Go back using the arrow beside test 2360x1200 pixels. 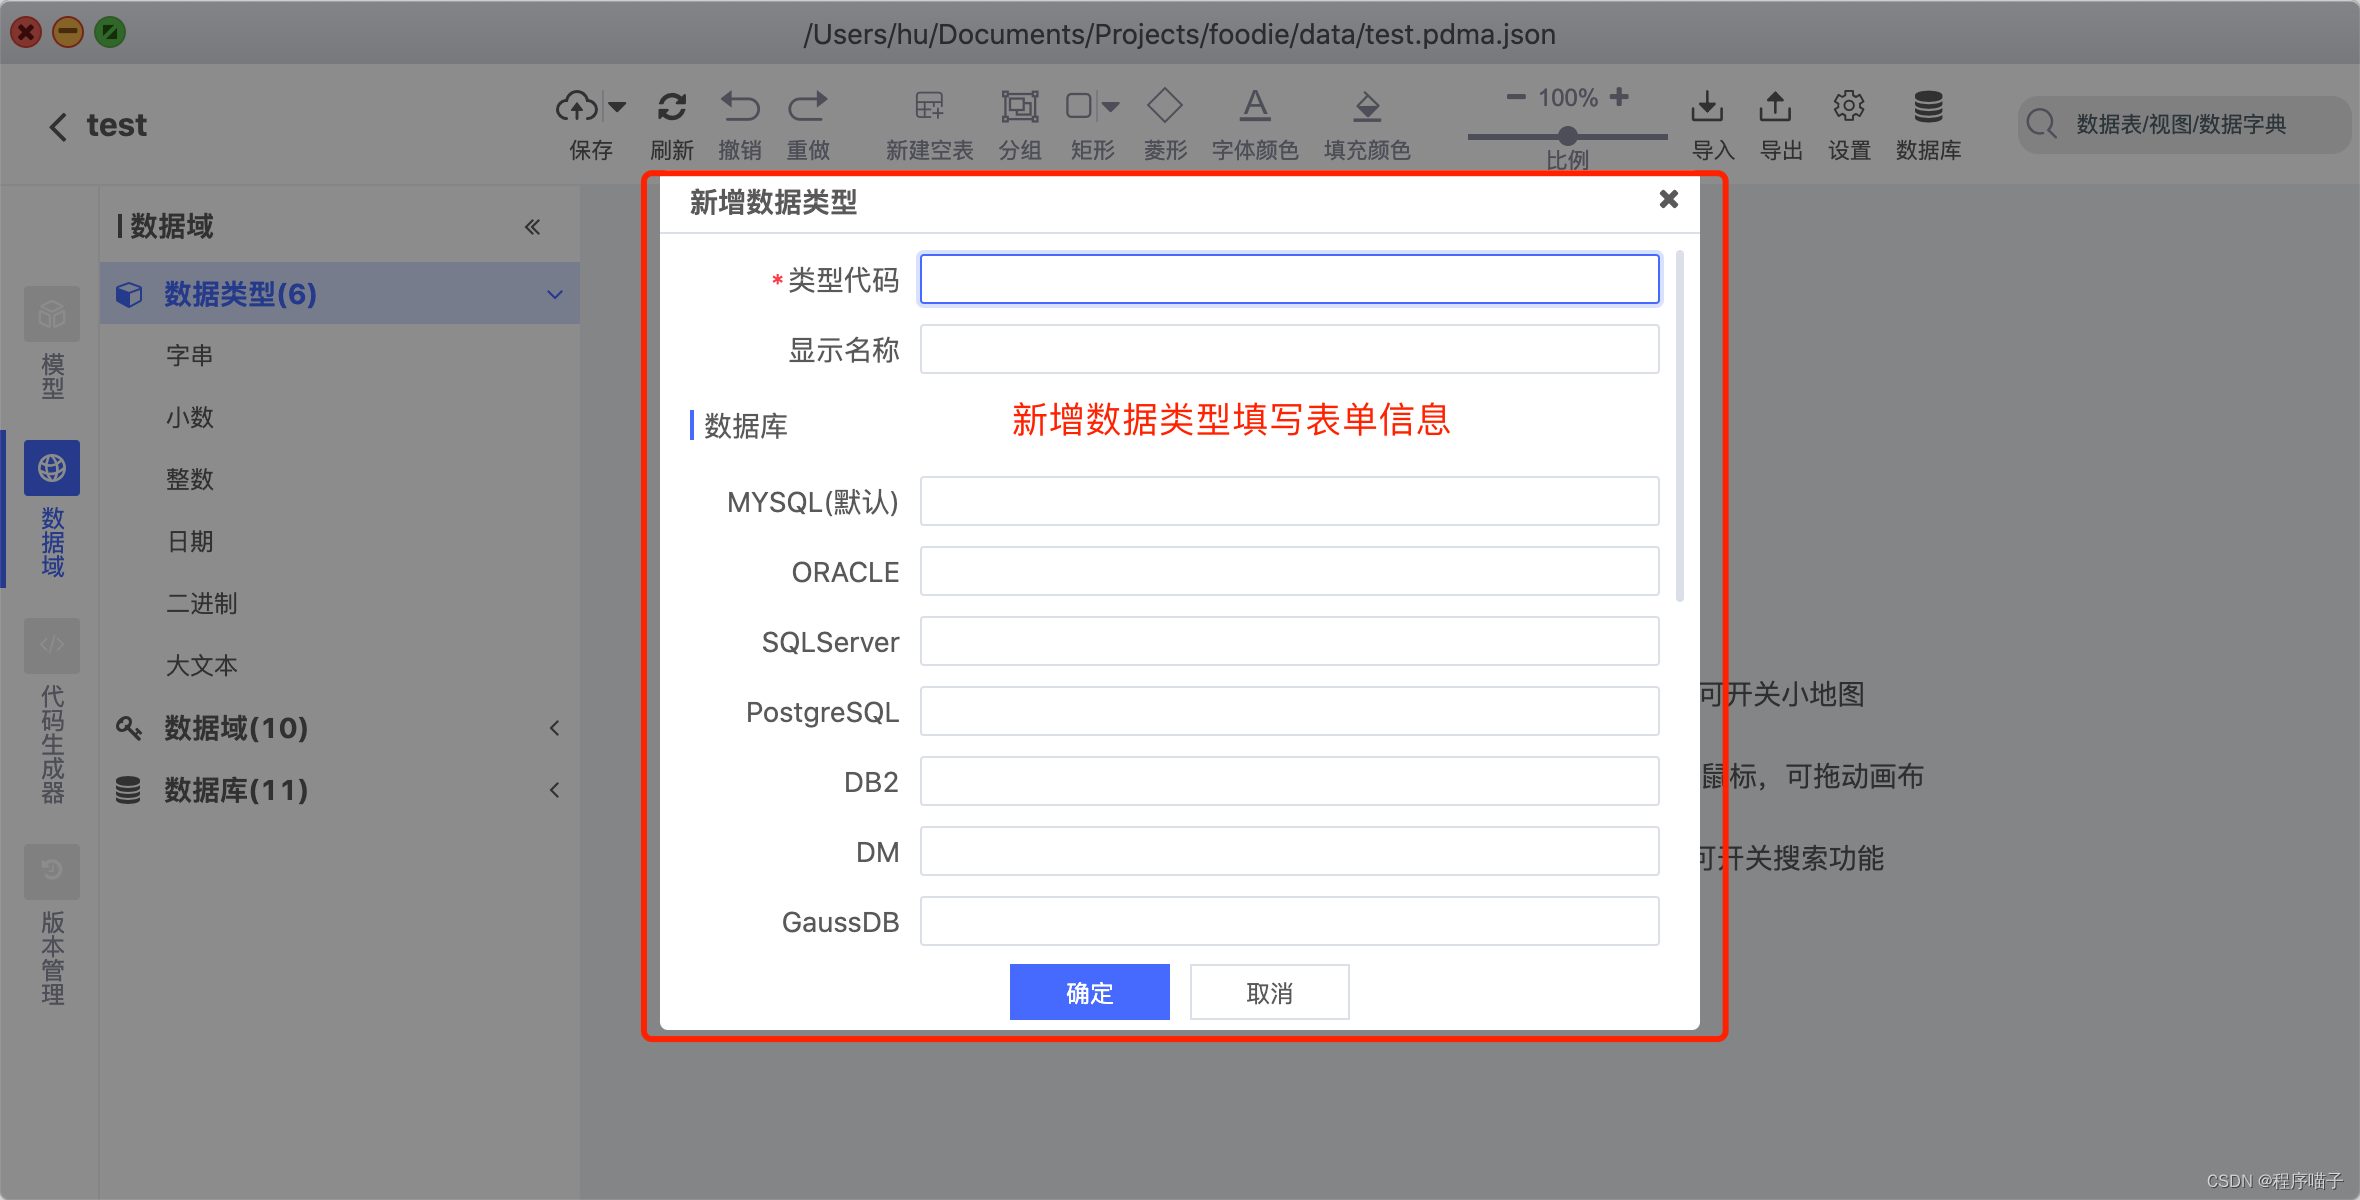point(58,126)
